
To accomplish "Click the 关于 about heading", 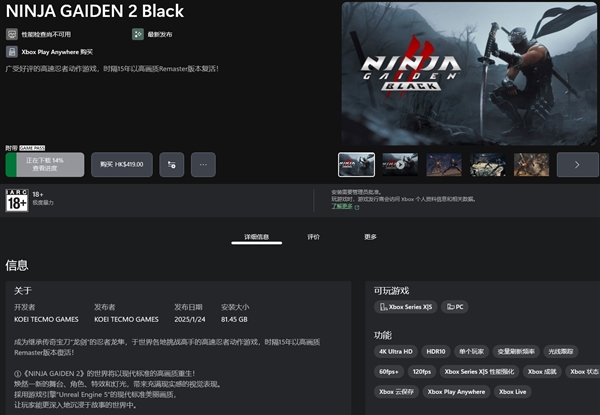I will pyautogui.click(x=23, y=291).
